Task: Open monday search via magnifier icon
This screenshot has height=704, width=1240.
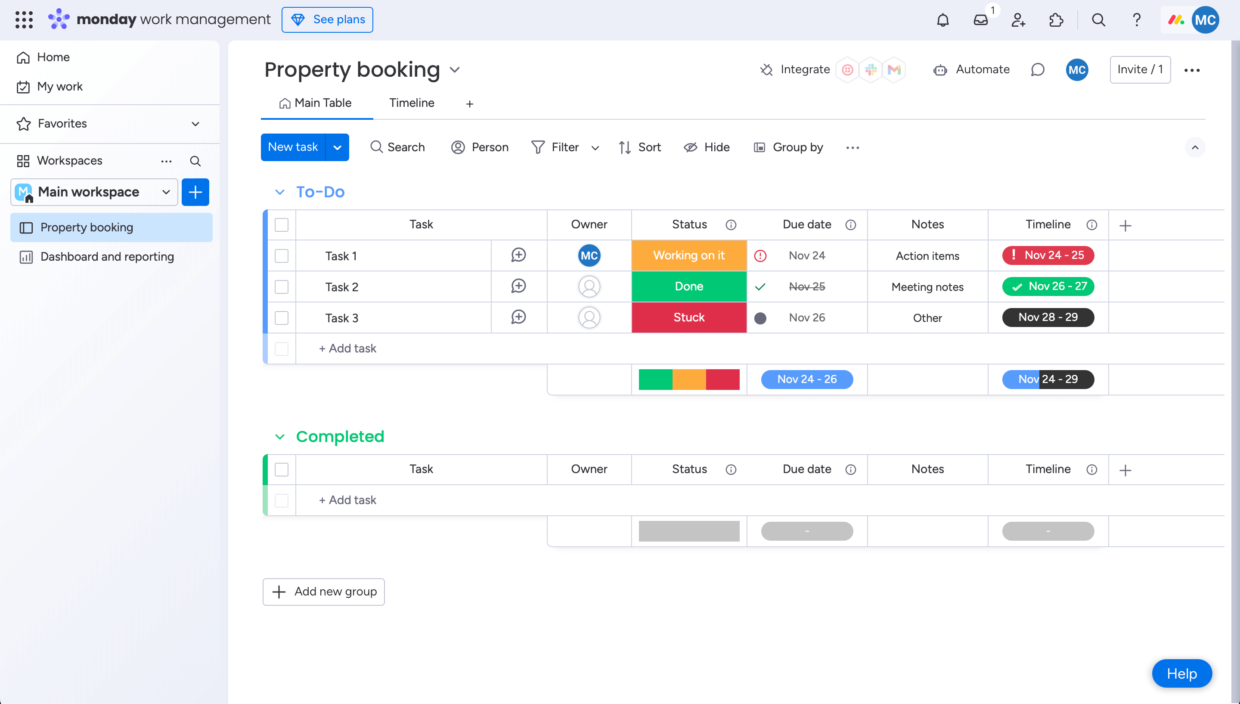Action: (x=1097, y=19)
